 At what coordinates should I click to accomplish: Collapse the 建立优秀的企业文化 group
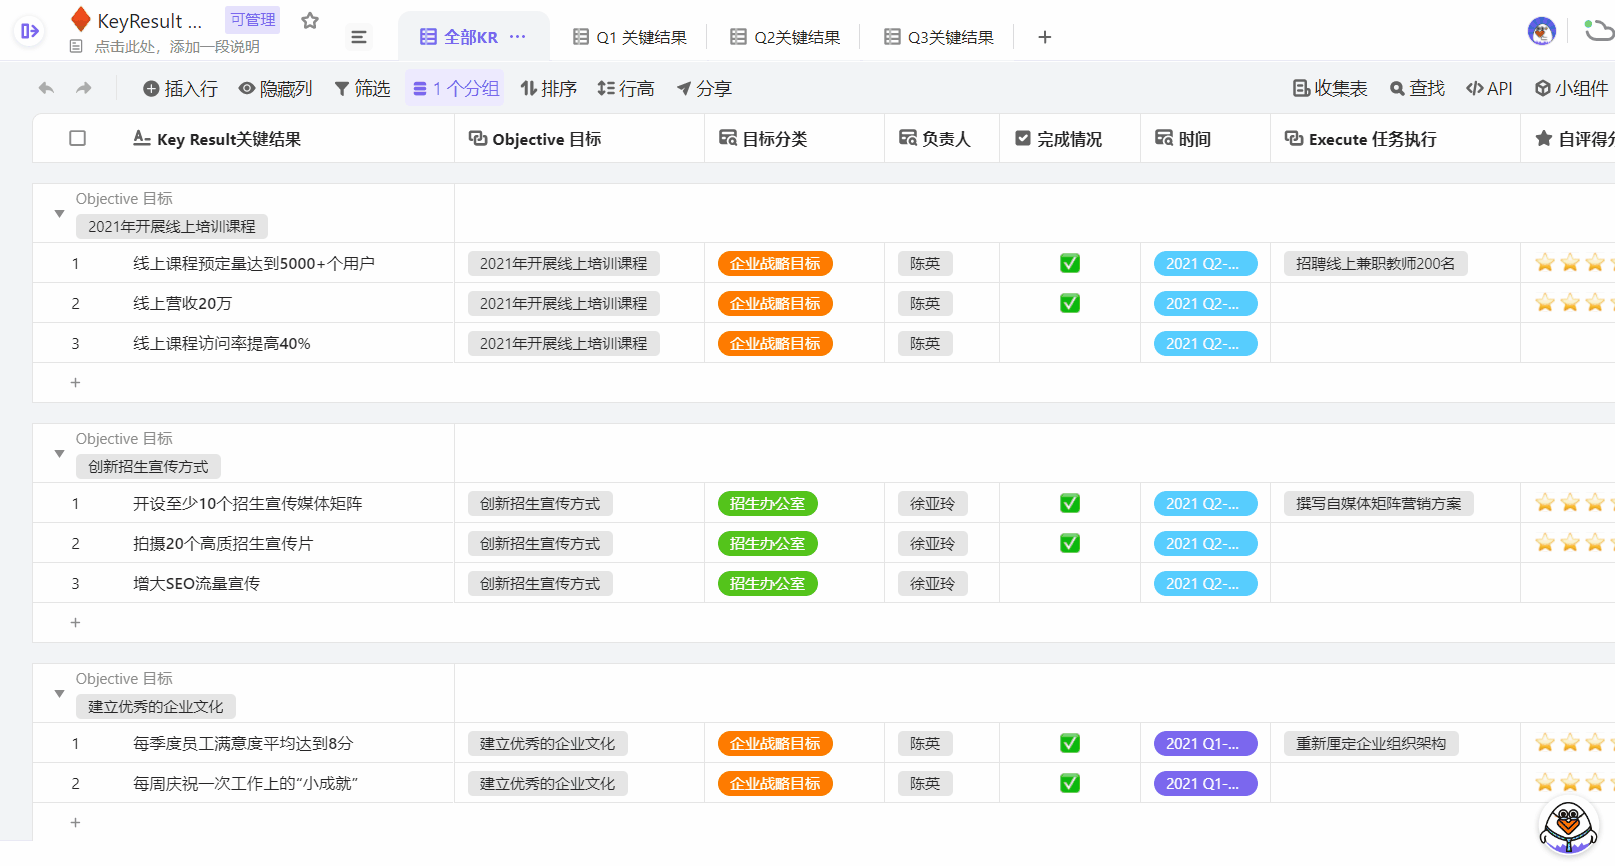59,694
